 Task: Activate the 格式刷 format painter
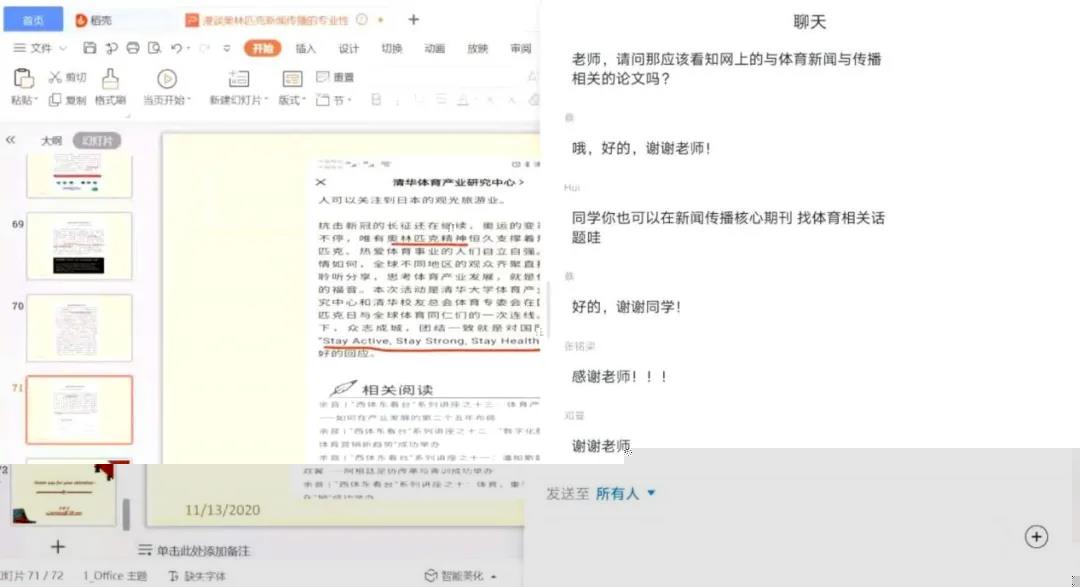tap(110, 87)
